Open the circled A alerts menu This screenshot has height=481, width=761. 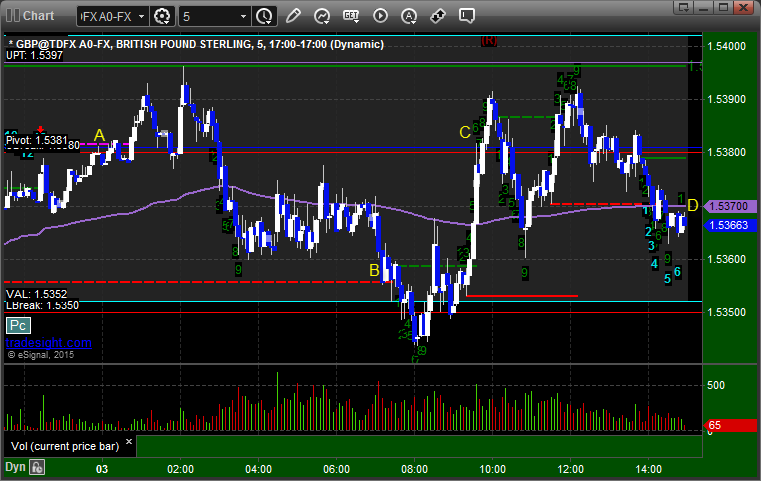pyautogui.click(x=409, y=16)
